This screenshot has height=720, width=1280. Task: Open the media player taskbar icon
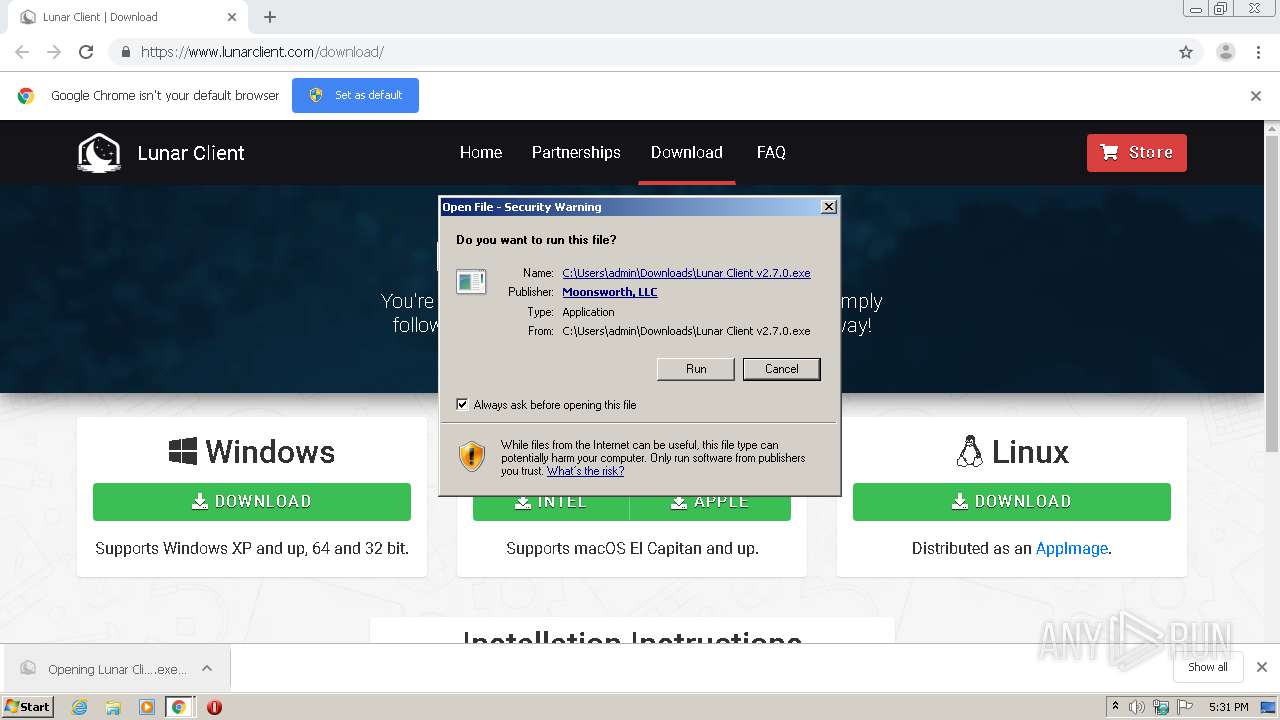point(146,707)
